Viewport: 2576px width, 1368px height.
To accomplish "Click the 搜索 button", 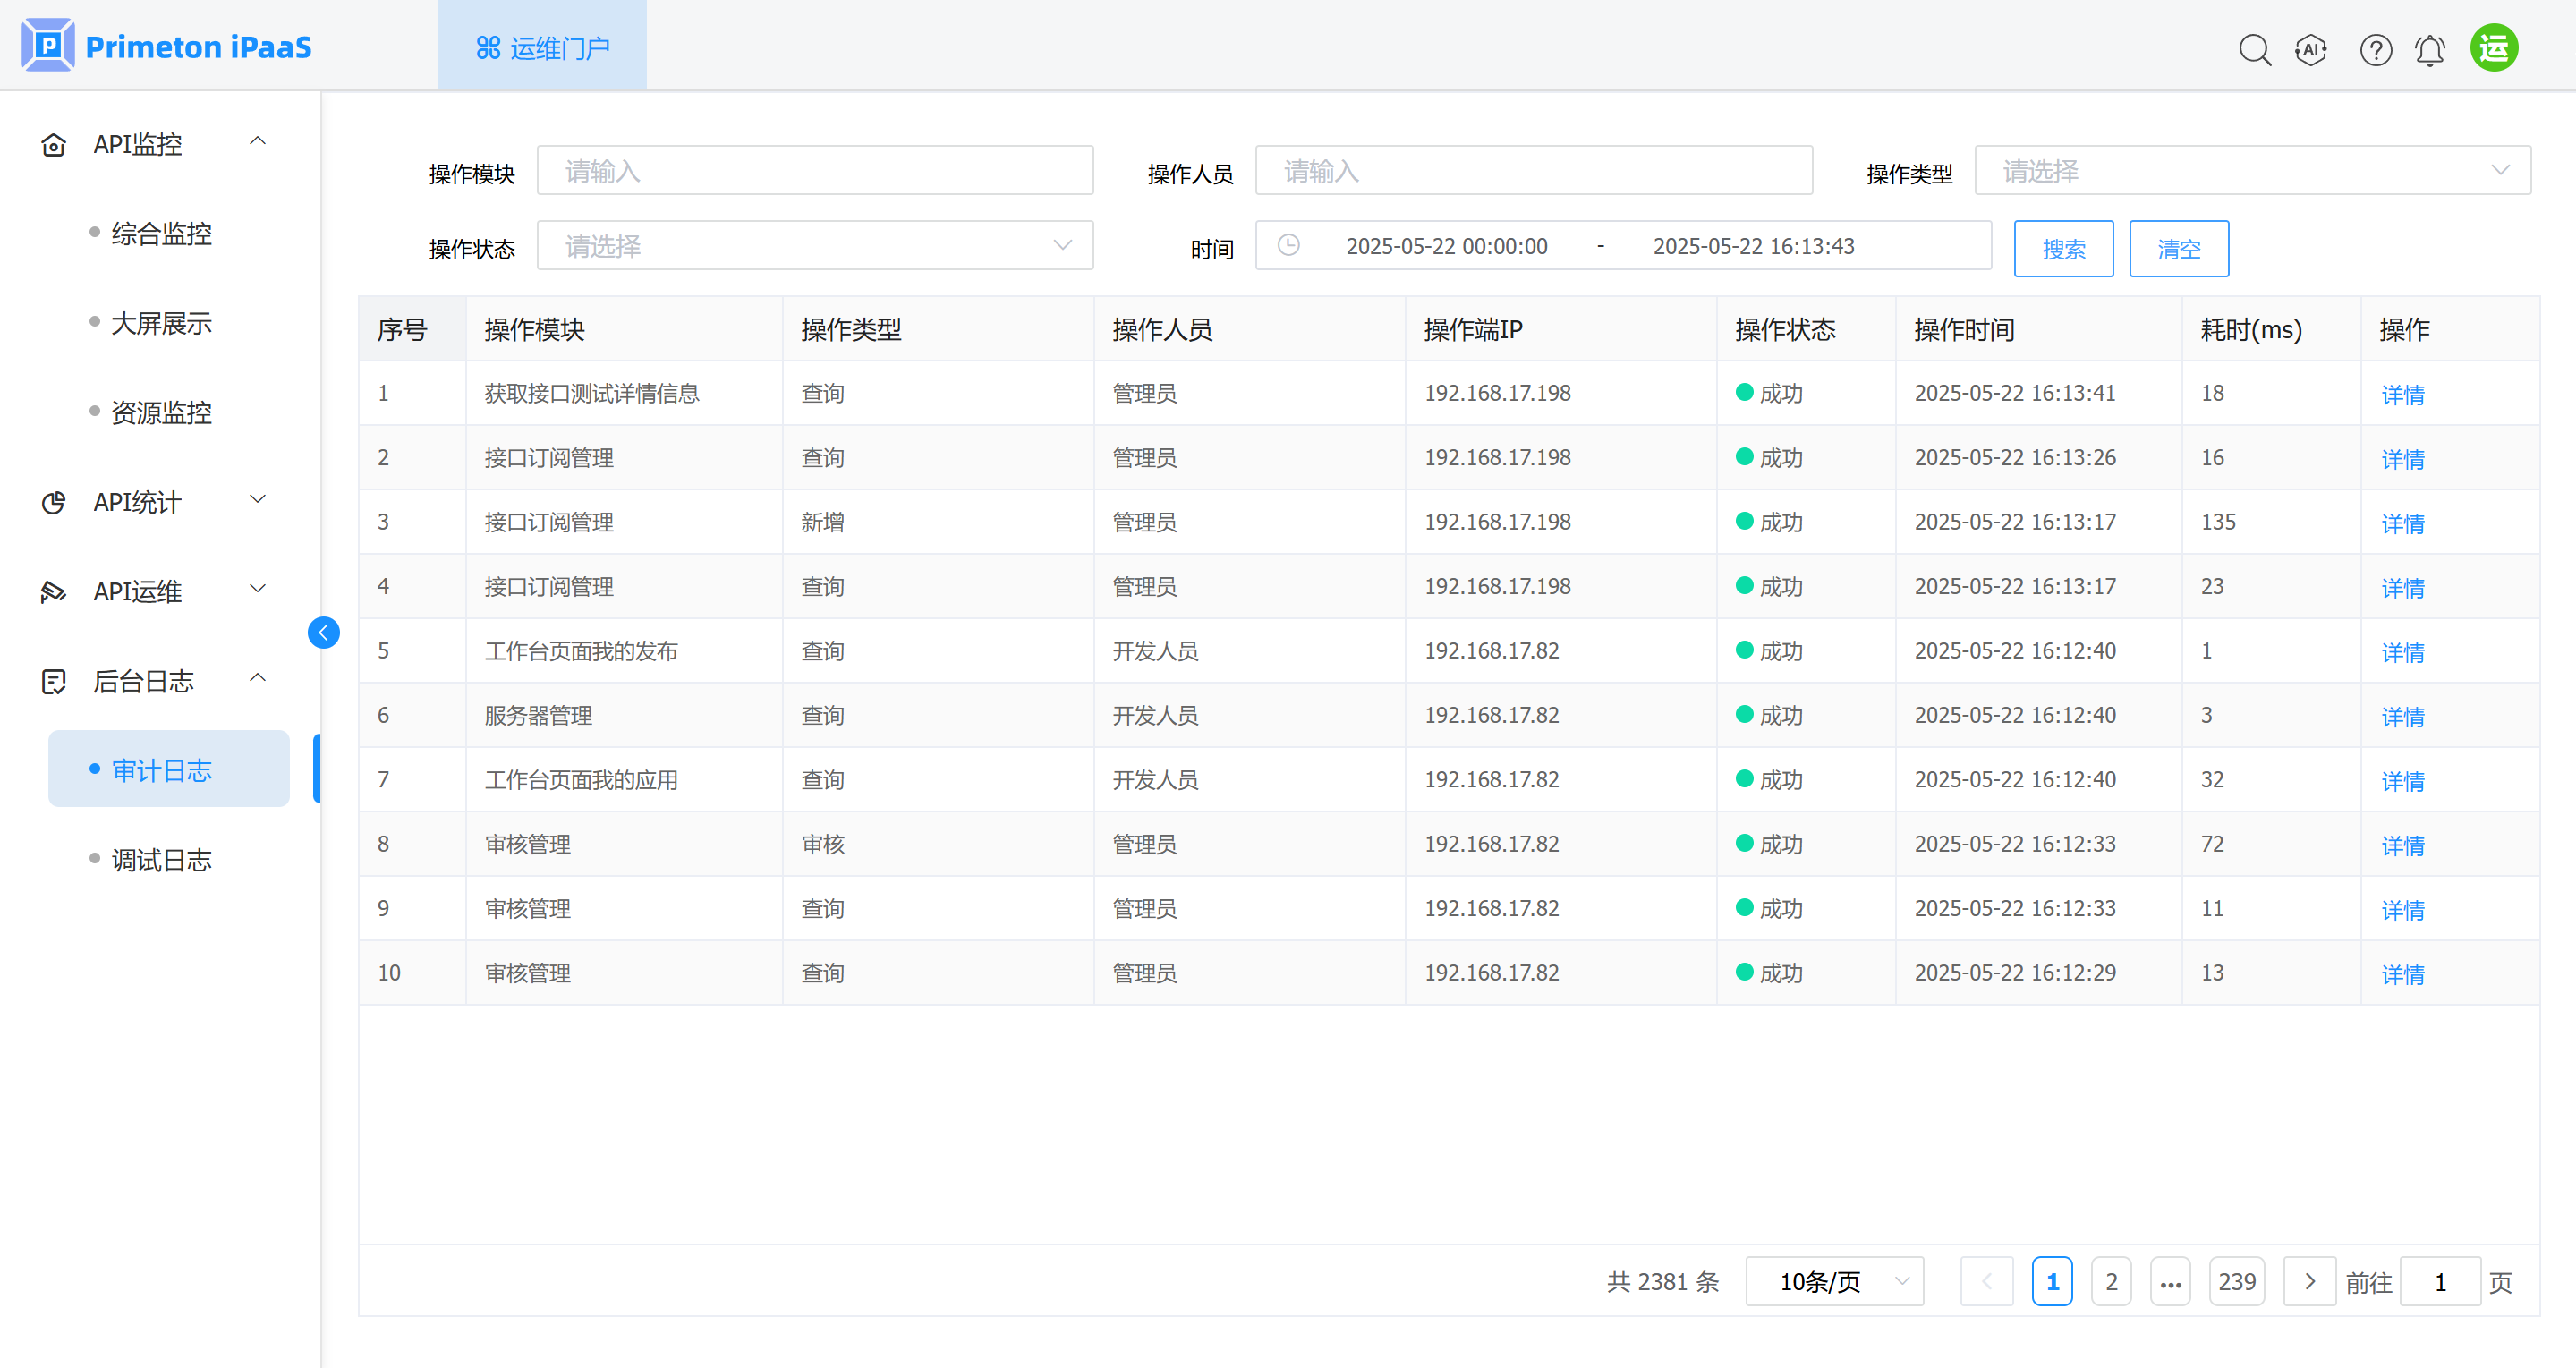I will coord(2063,248).
